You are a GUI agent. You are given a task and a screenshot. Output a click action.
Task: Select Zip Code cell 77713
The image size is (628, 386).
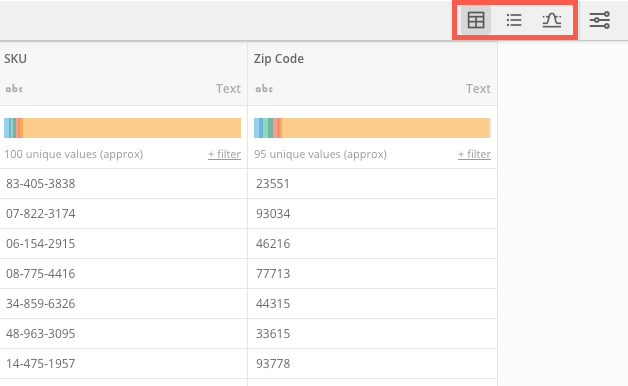point(372,274)
